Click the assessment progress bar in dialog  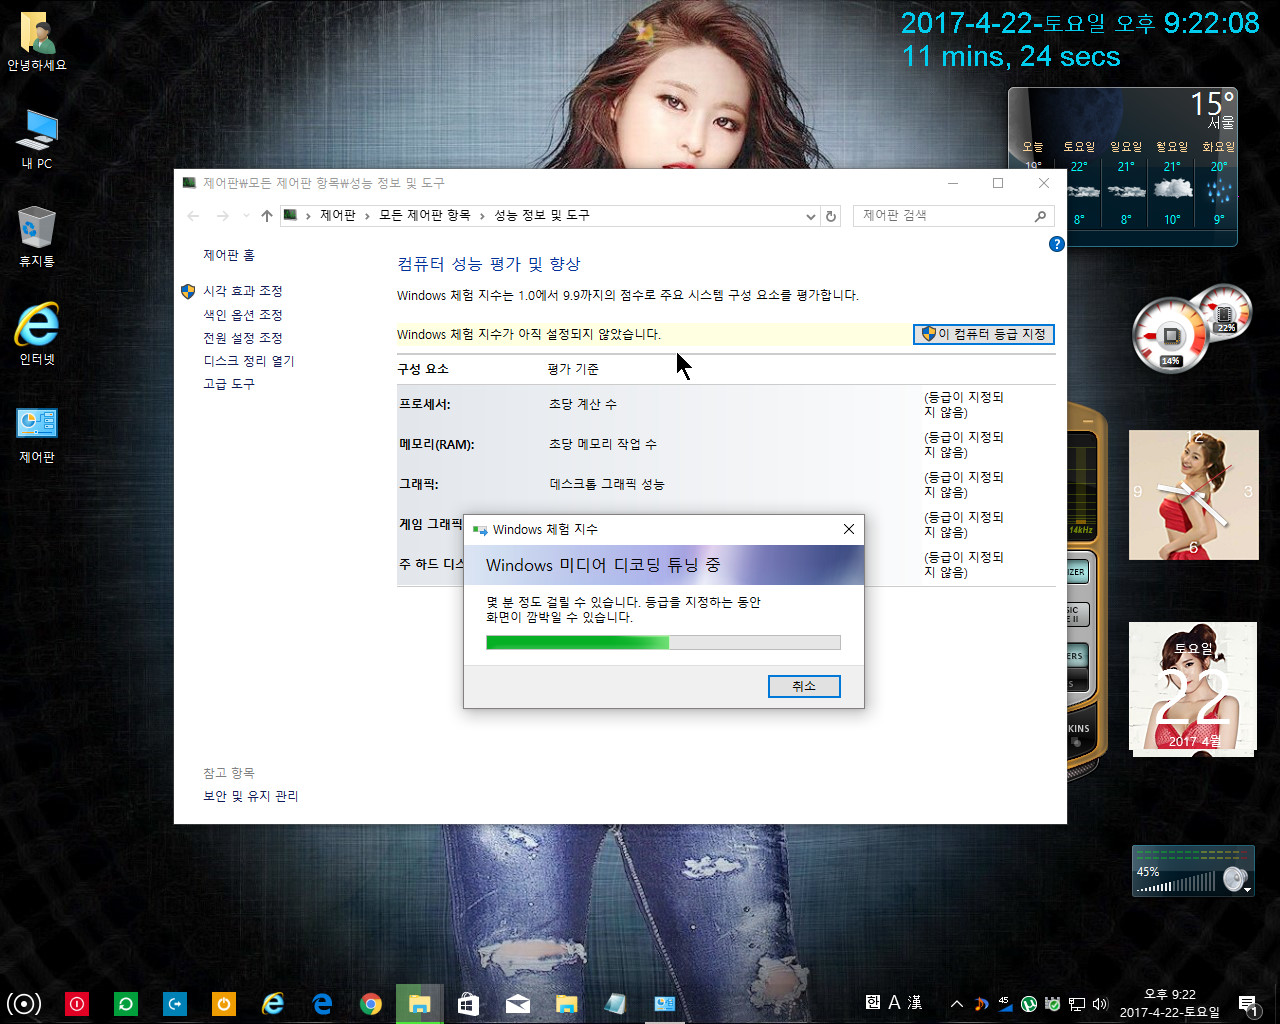[663, 642]
